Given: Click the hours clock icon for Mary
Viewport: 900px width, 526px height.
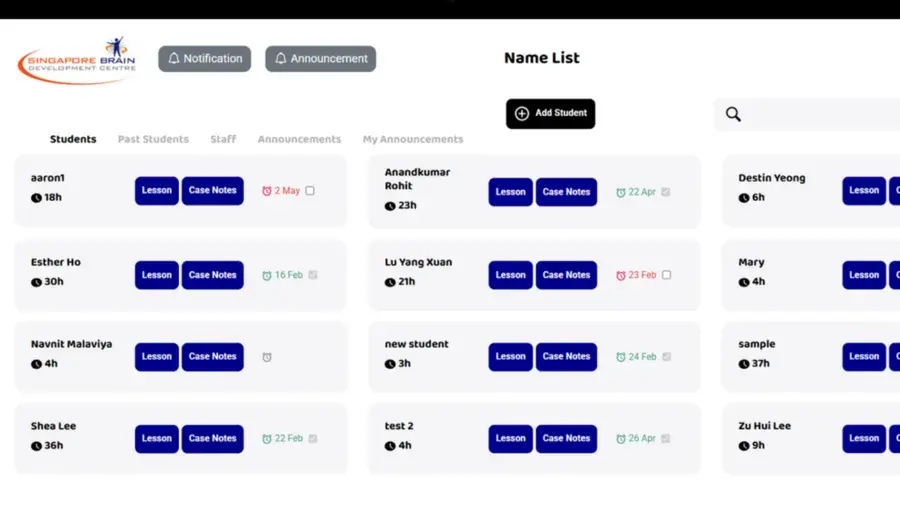Looking at the screenshot, I should click(x=744, y=282).
